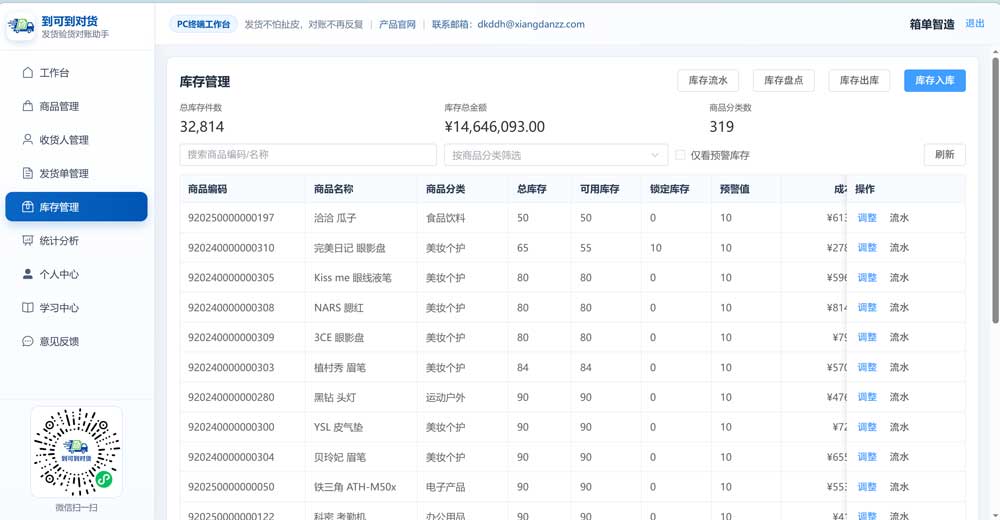
Task: Click the 电子产品 category cell
Action: [446, 487]
